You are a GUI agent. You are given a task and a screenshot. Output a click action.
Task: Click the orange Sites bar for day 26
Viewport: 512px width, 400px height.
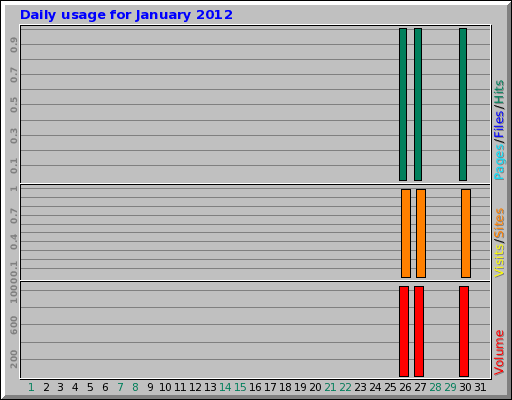[x=406, y=233]
